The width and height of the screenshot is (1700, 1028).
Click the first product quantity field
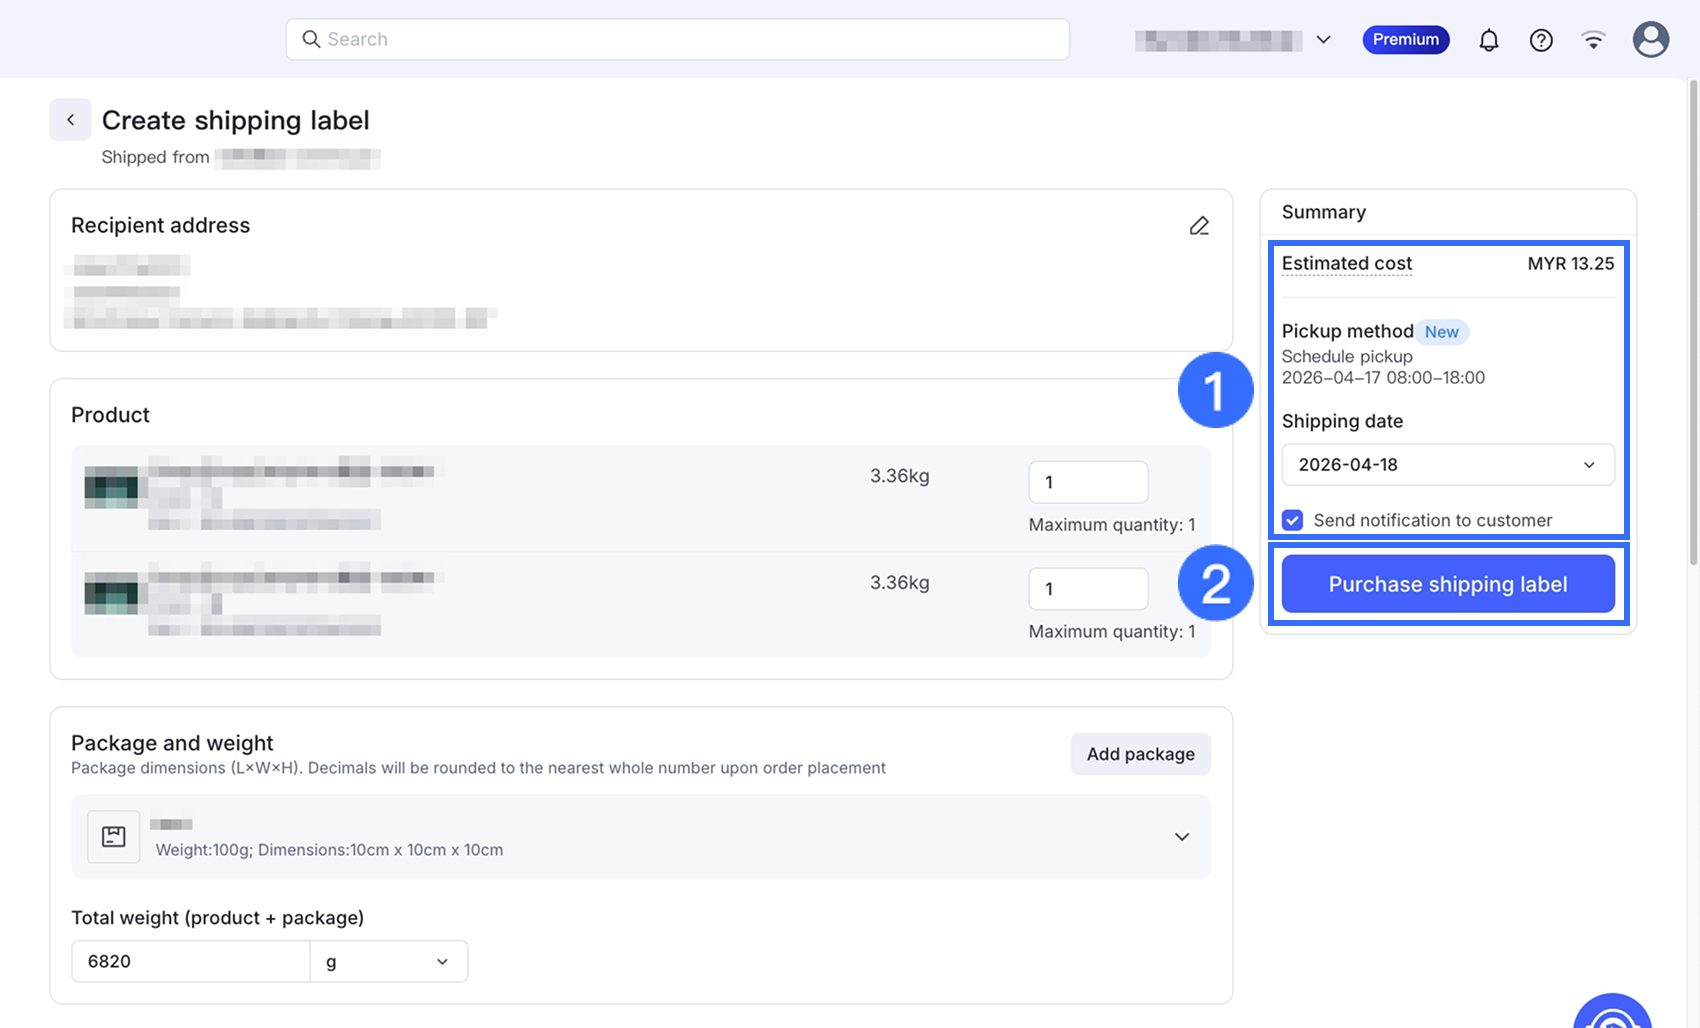(x=1087, y=482)
